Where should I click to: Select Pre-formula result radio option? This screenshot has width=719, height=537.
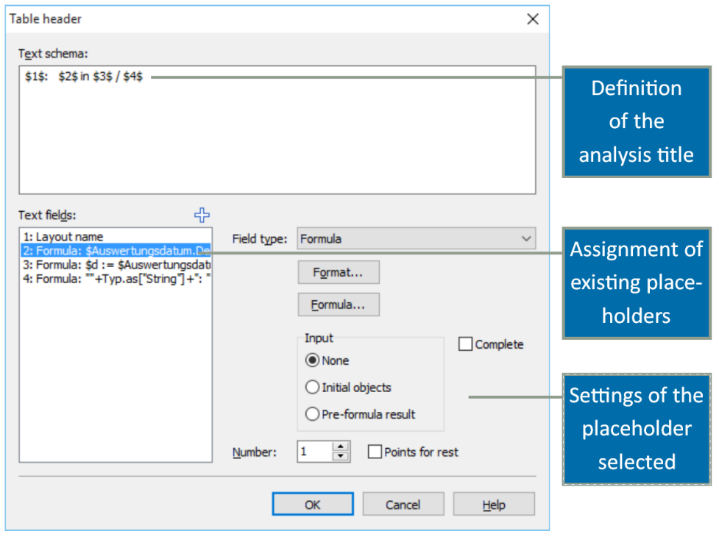point(313,414)
